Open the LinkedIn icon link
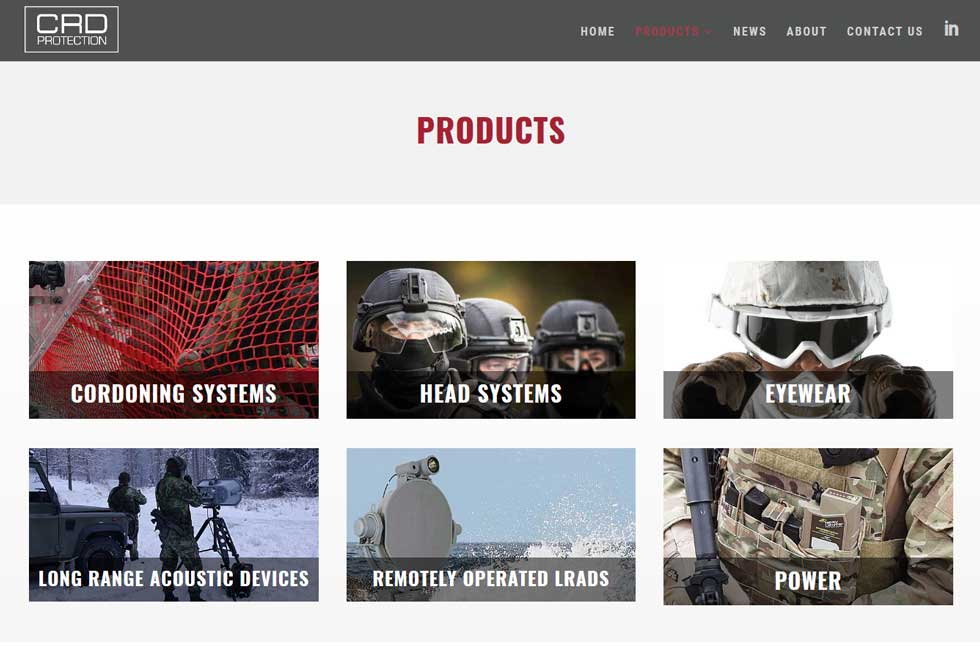The height and width of the screenshot is (646, 980). point(951,29)
